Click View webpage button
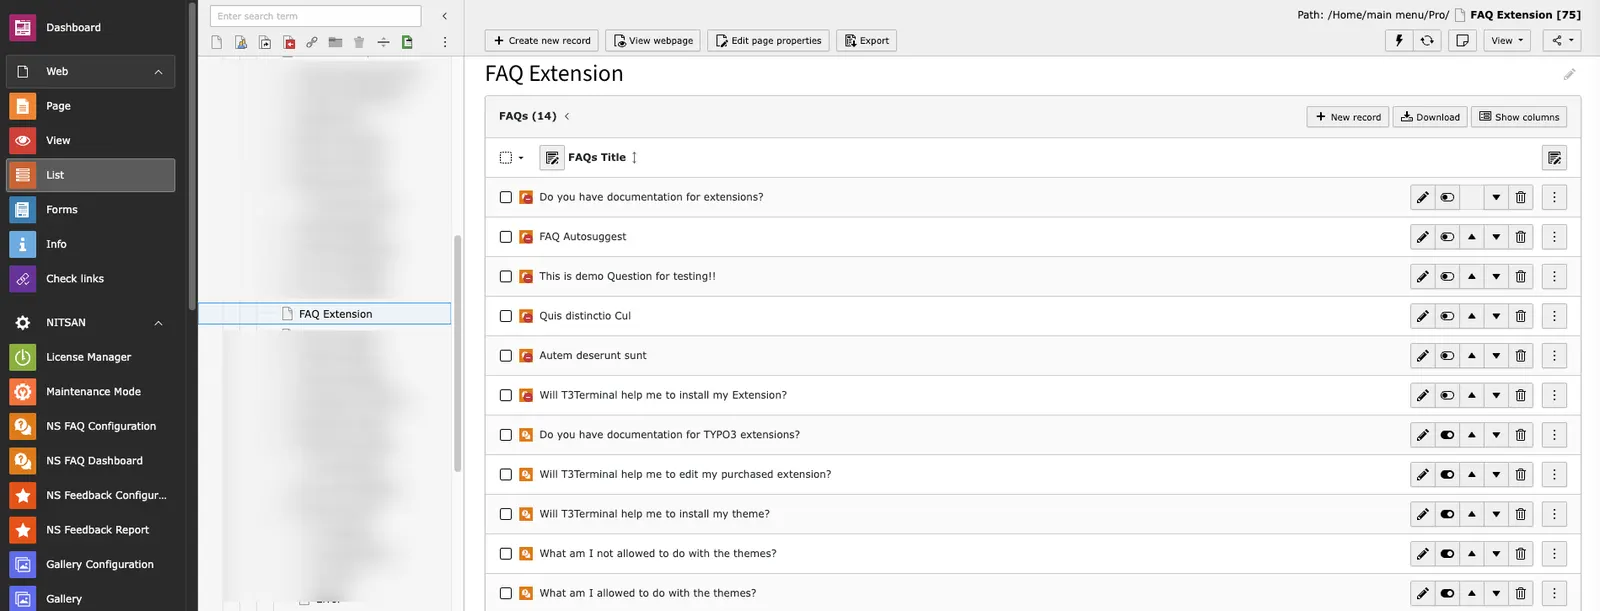Screen dimensions: 1600x611 pyautogui.click(x=653, y=40)
